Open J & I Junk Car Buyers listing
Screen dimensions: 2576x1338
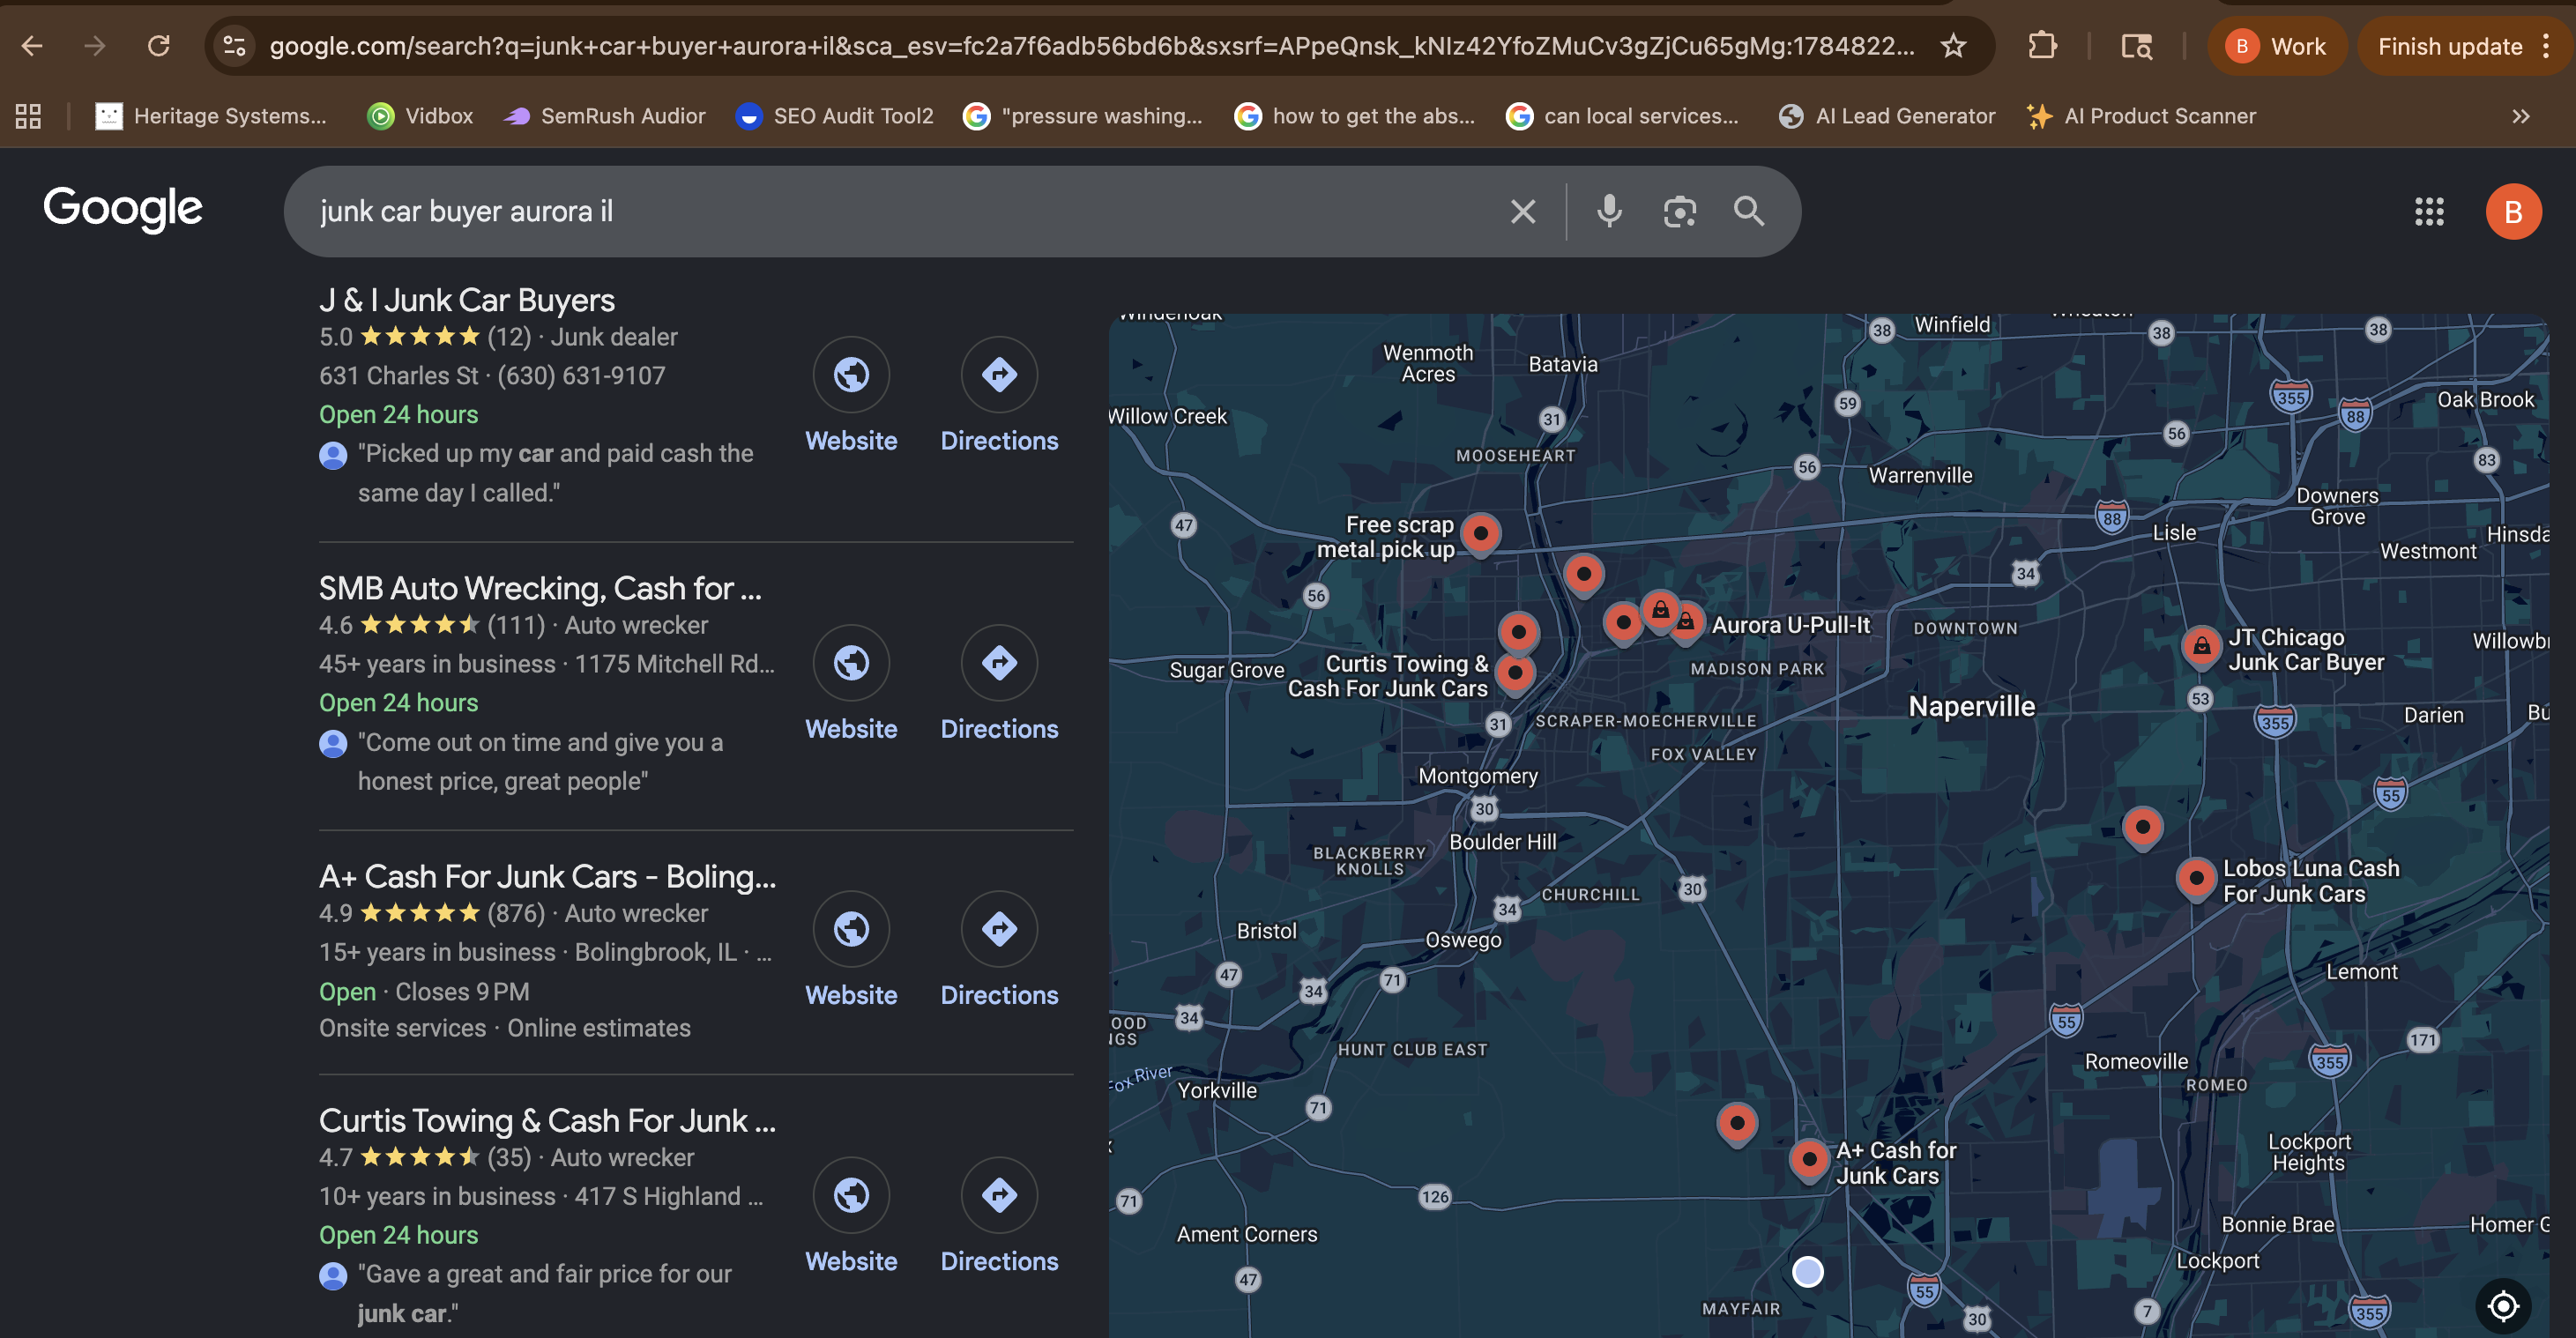coord(467,300)
